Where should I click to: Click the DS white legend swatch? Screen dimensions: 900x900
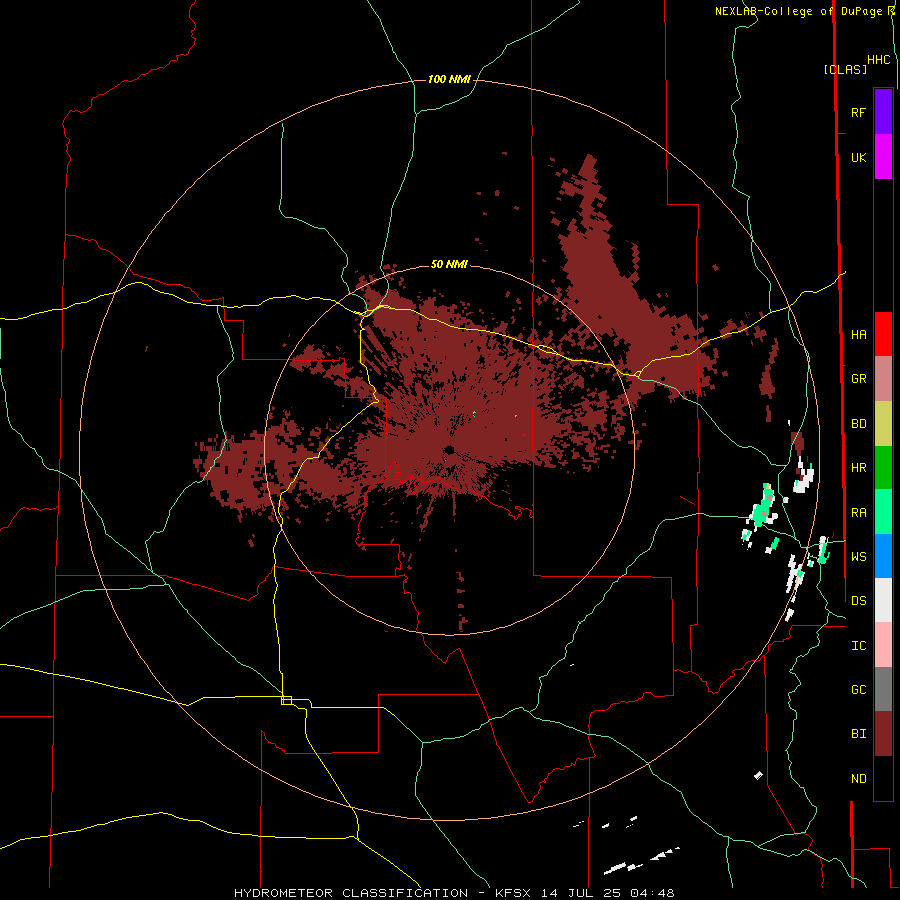click(883, 600)
